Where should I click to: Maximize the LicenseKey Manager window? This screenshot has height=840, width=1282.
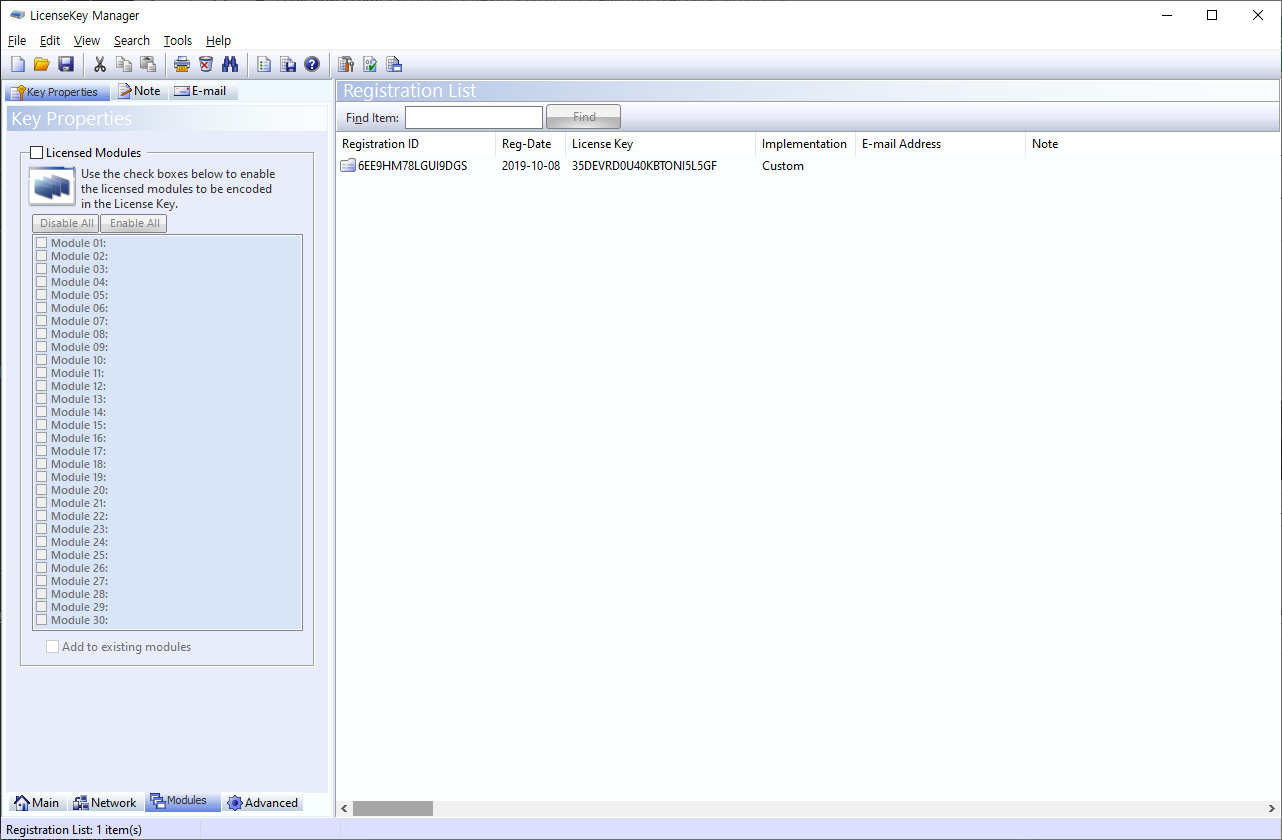(x=1212, y=15)
